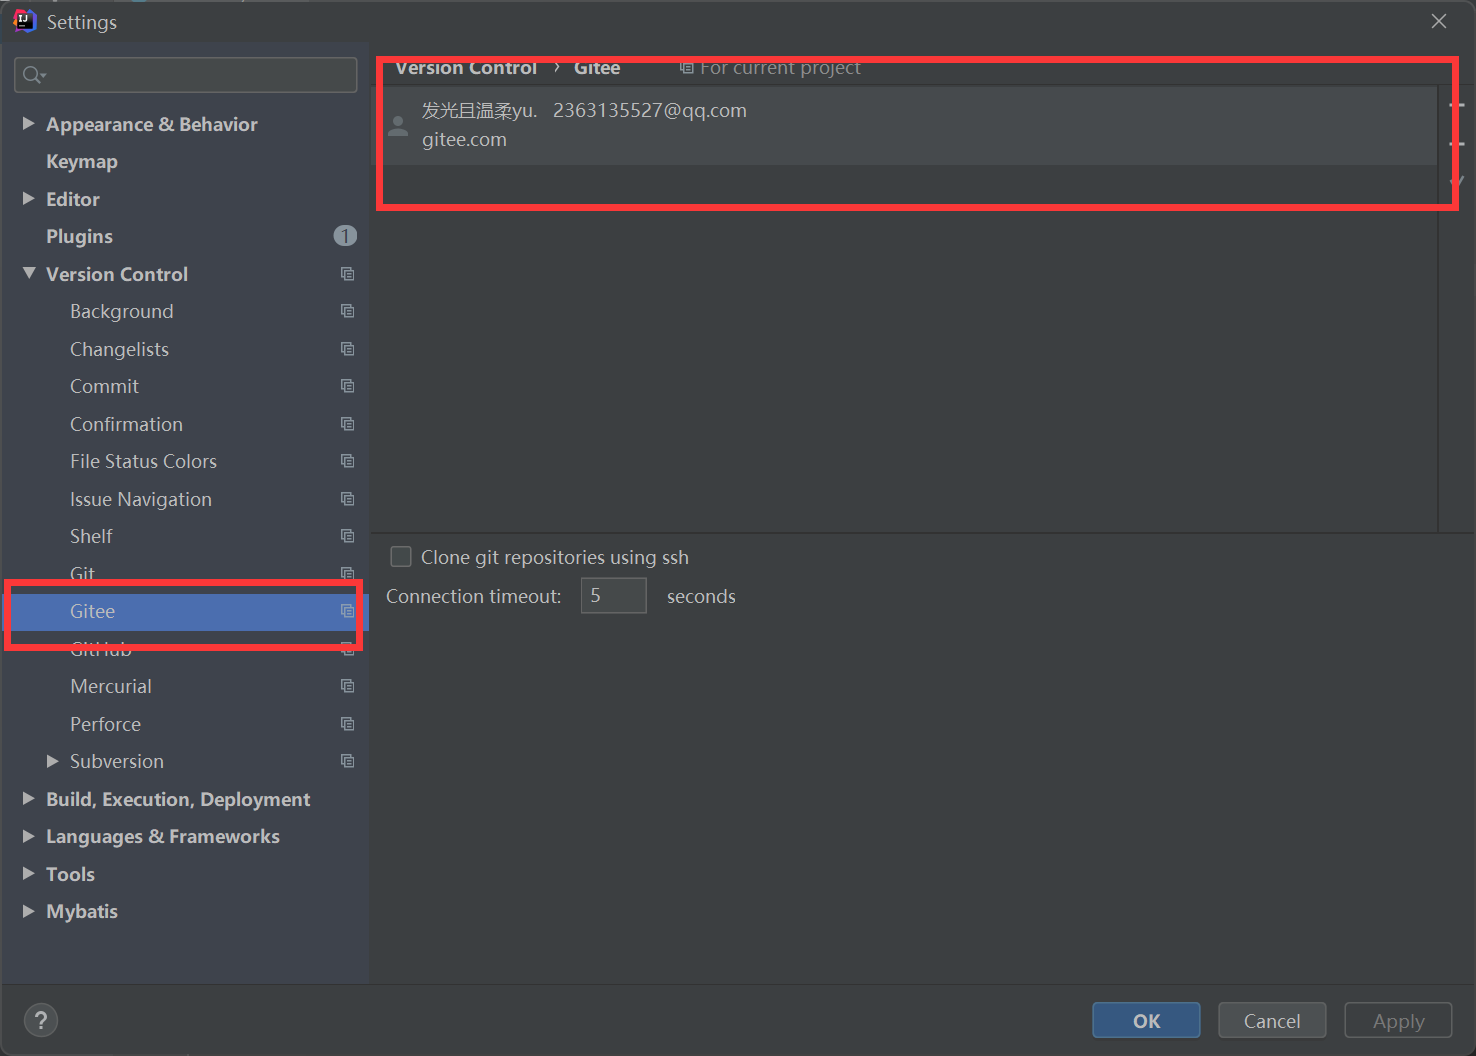Screen dimensions: 1476x1056
Task: Click the 2363135527@qq.com email text
Action: (x=650, y=110)
